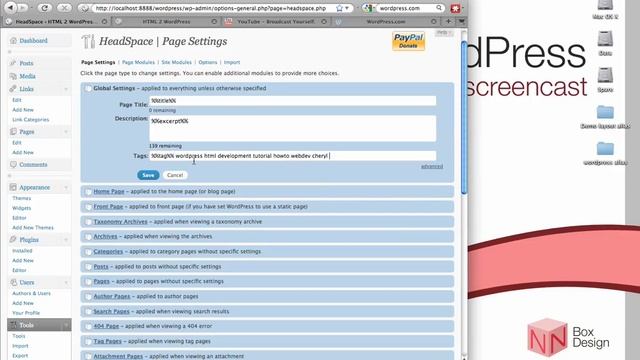Click the browser forward arrow button
This screenshot has width=640, height=360.
(23, 7)
